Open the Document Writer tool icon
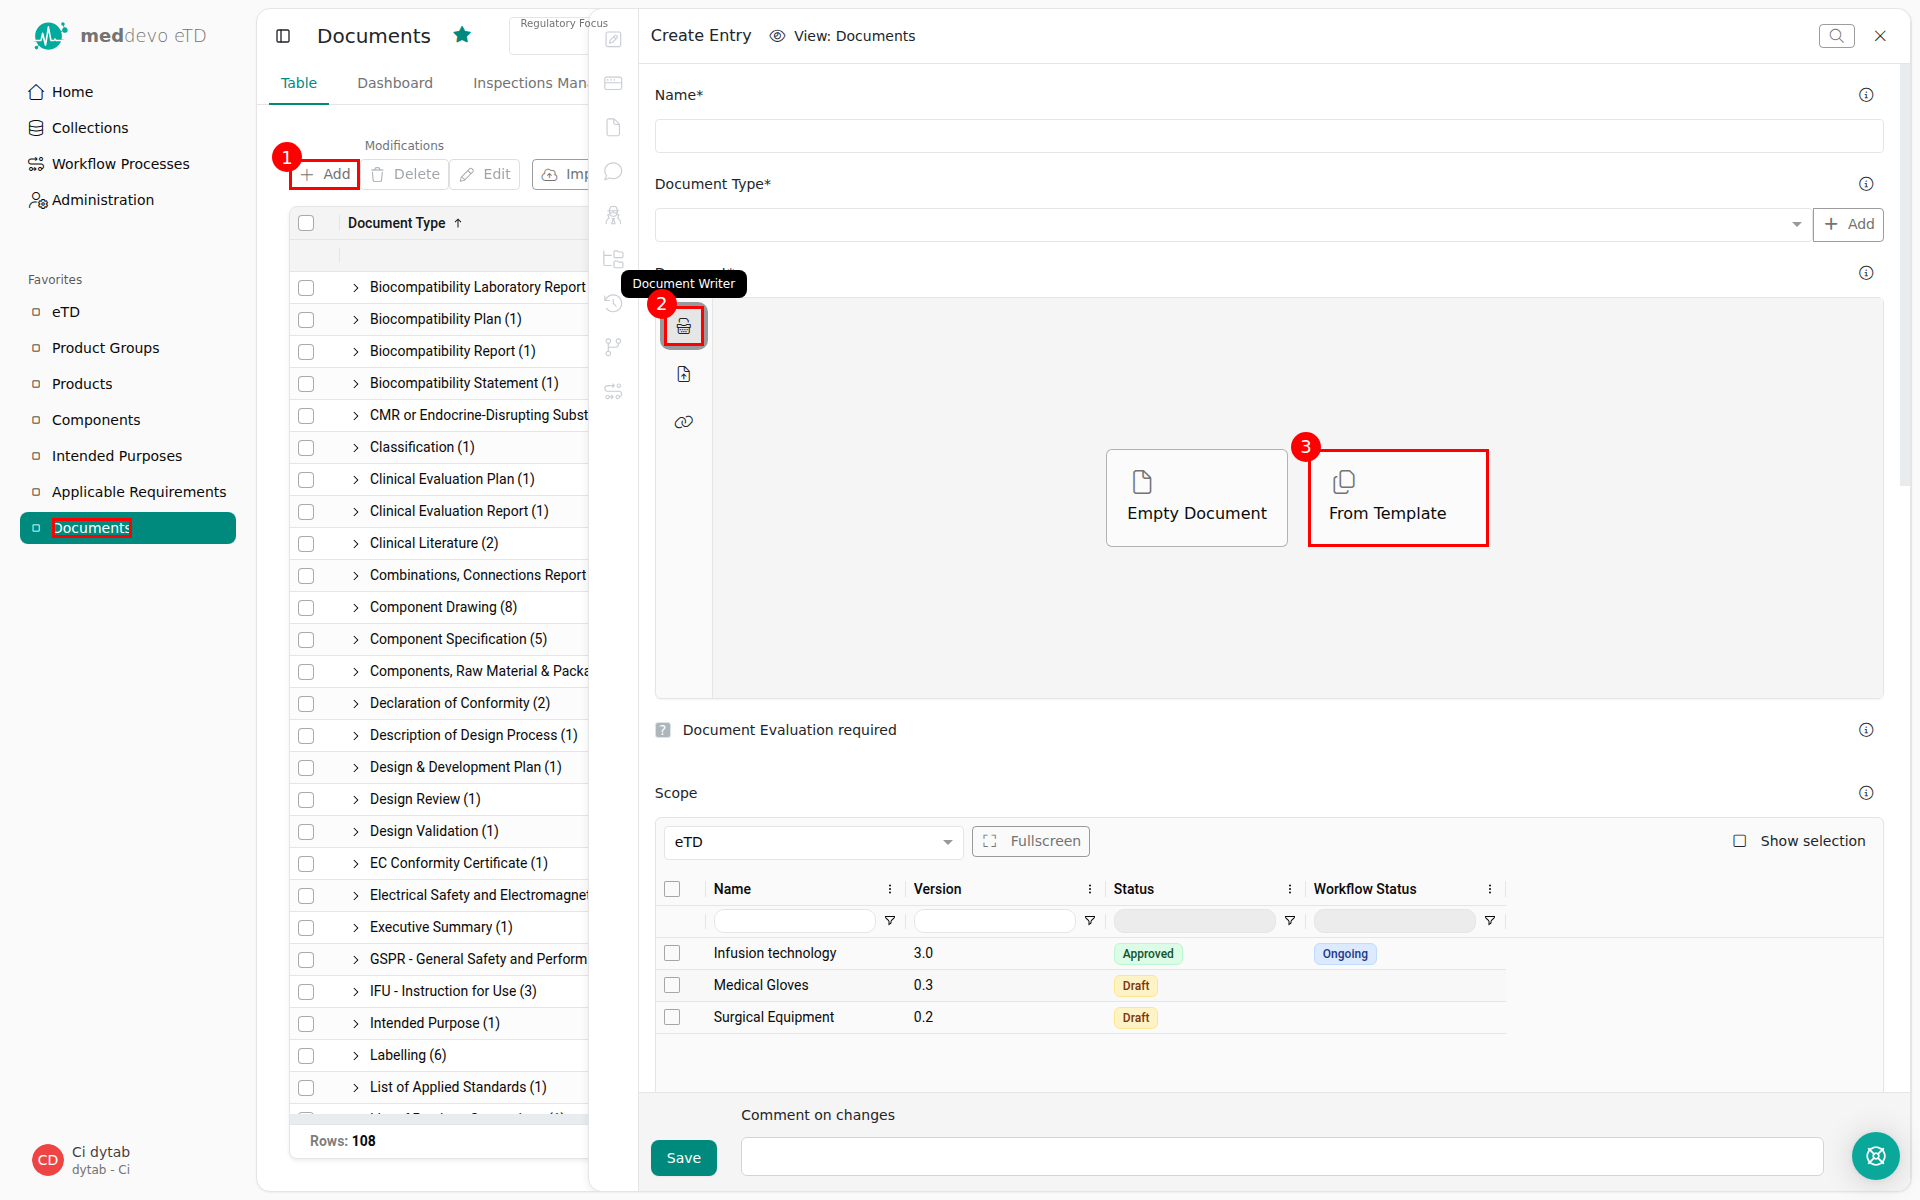The image size is (1920, 1200). [684, 327]
